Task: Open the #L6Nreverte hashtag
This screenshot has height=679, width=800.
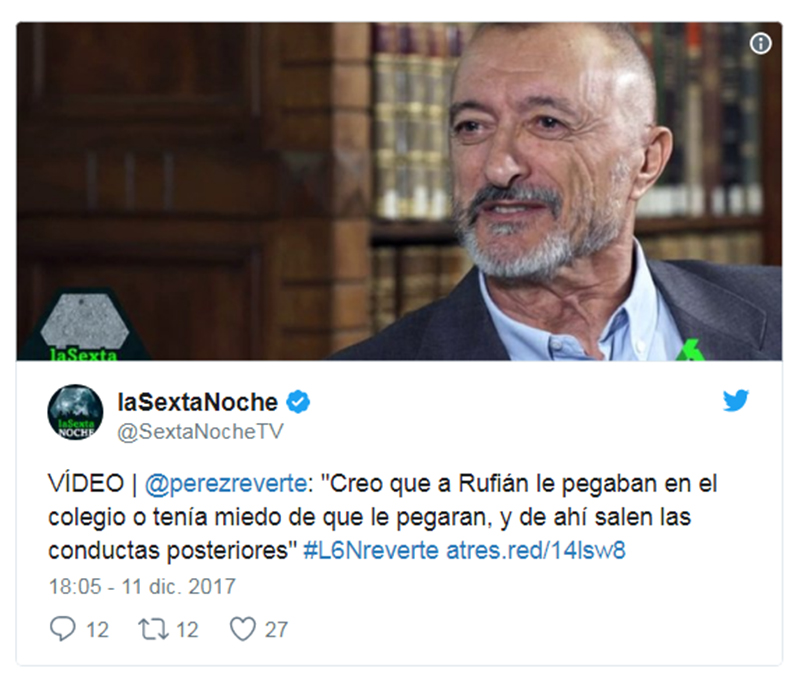Action: pyautogui.click(x=371, y=551)
